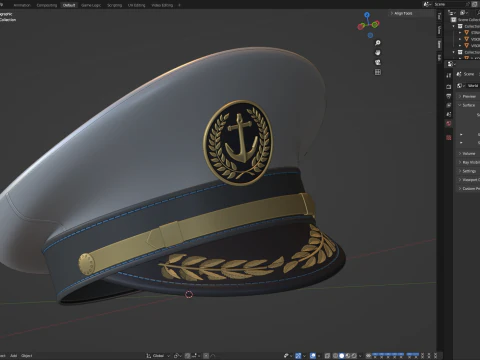Select the Default workspace tab

pyautogui.click(x=69, y=5)
